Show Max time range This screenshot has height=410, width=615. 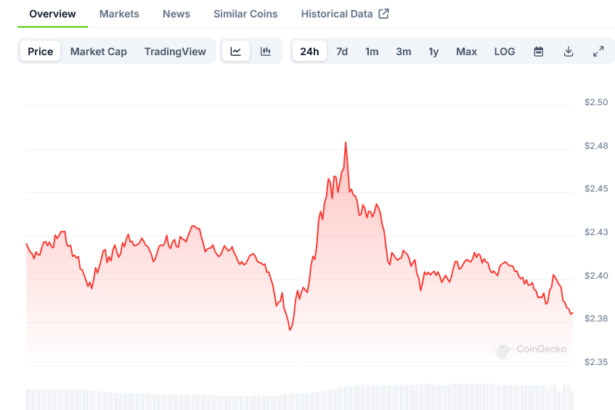466,51
